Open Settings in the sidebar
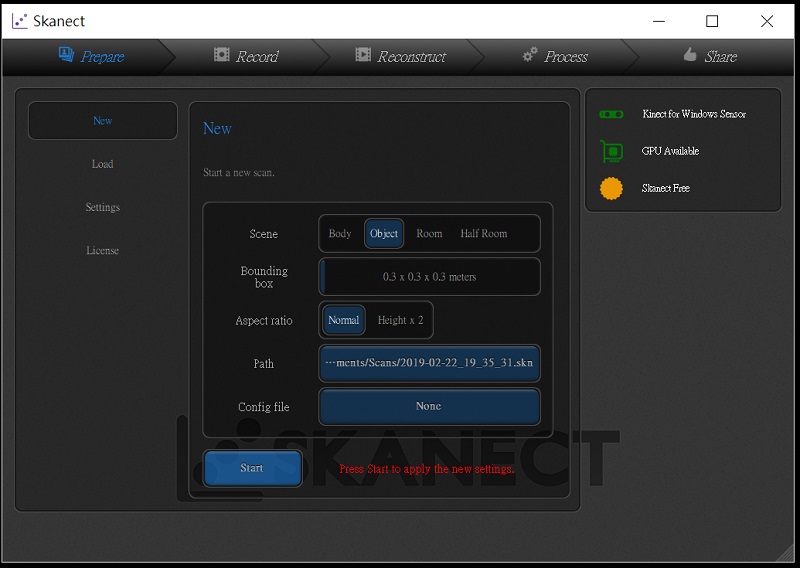The image size is (800, 568). [x=103, y=207]
